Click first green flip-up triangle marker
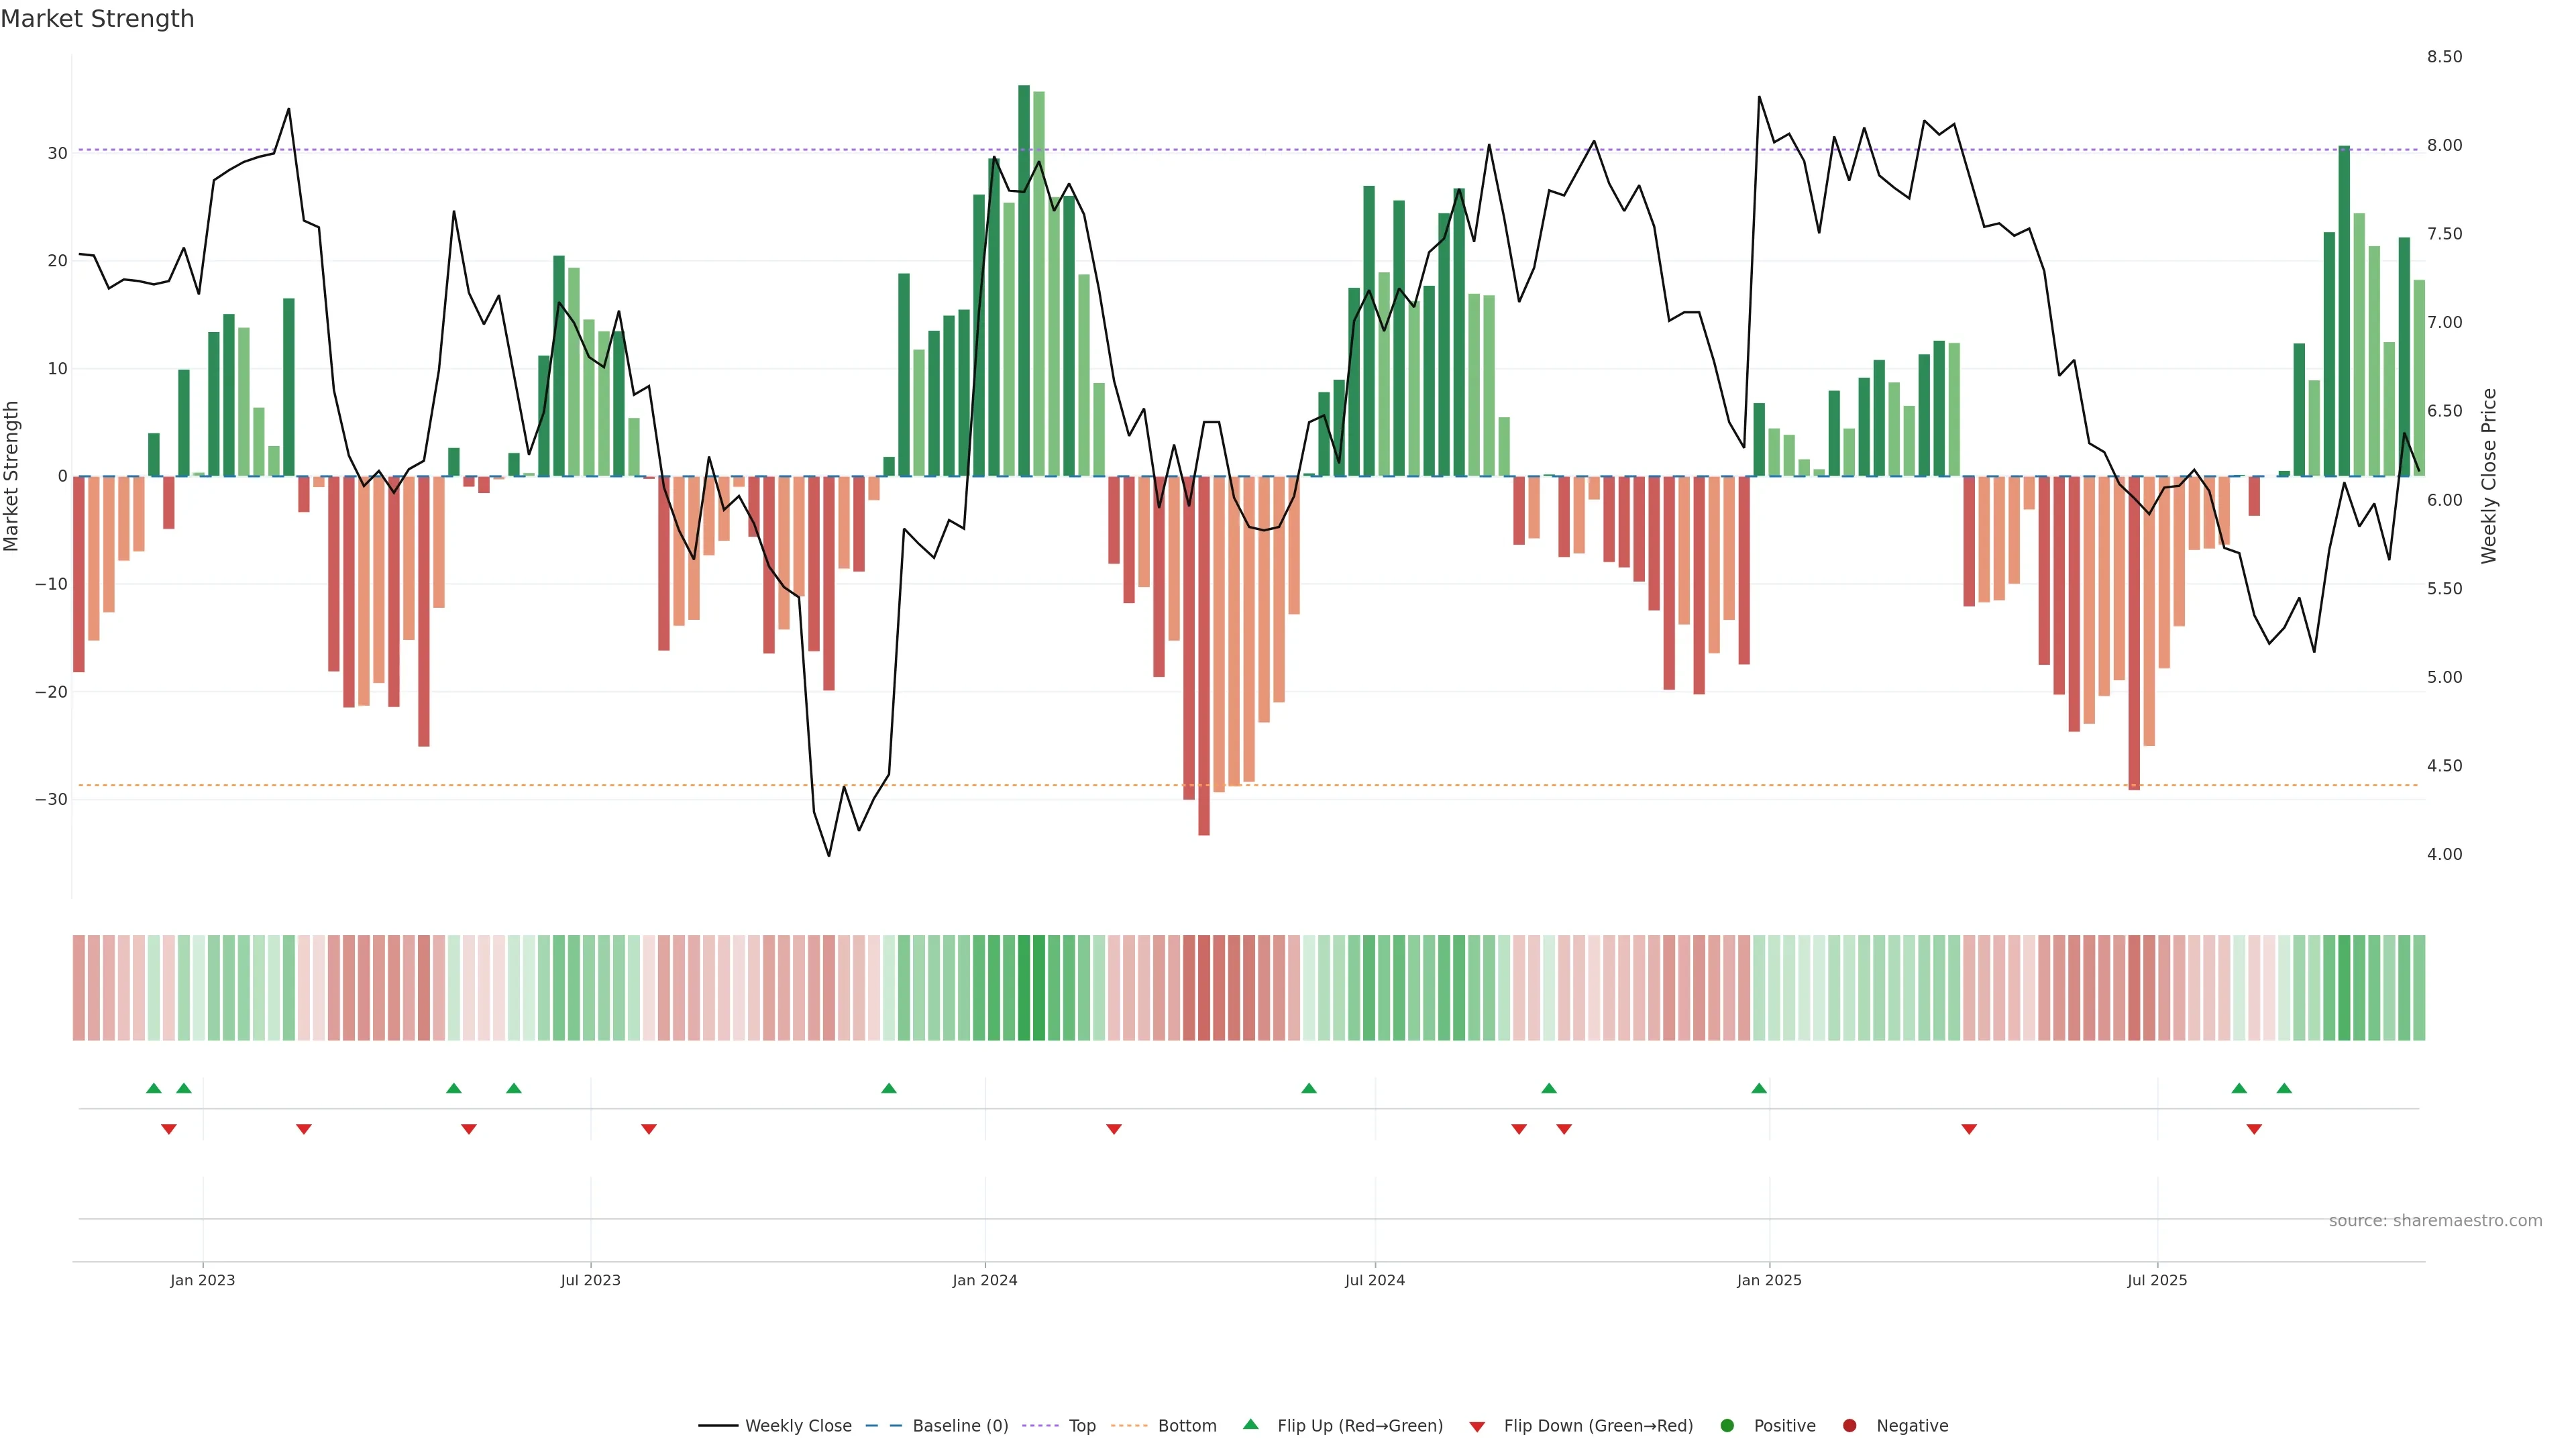2576x1449 pixels. (x=154, y=1088)
